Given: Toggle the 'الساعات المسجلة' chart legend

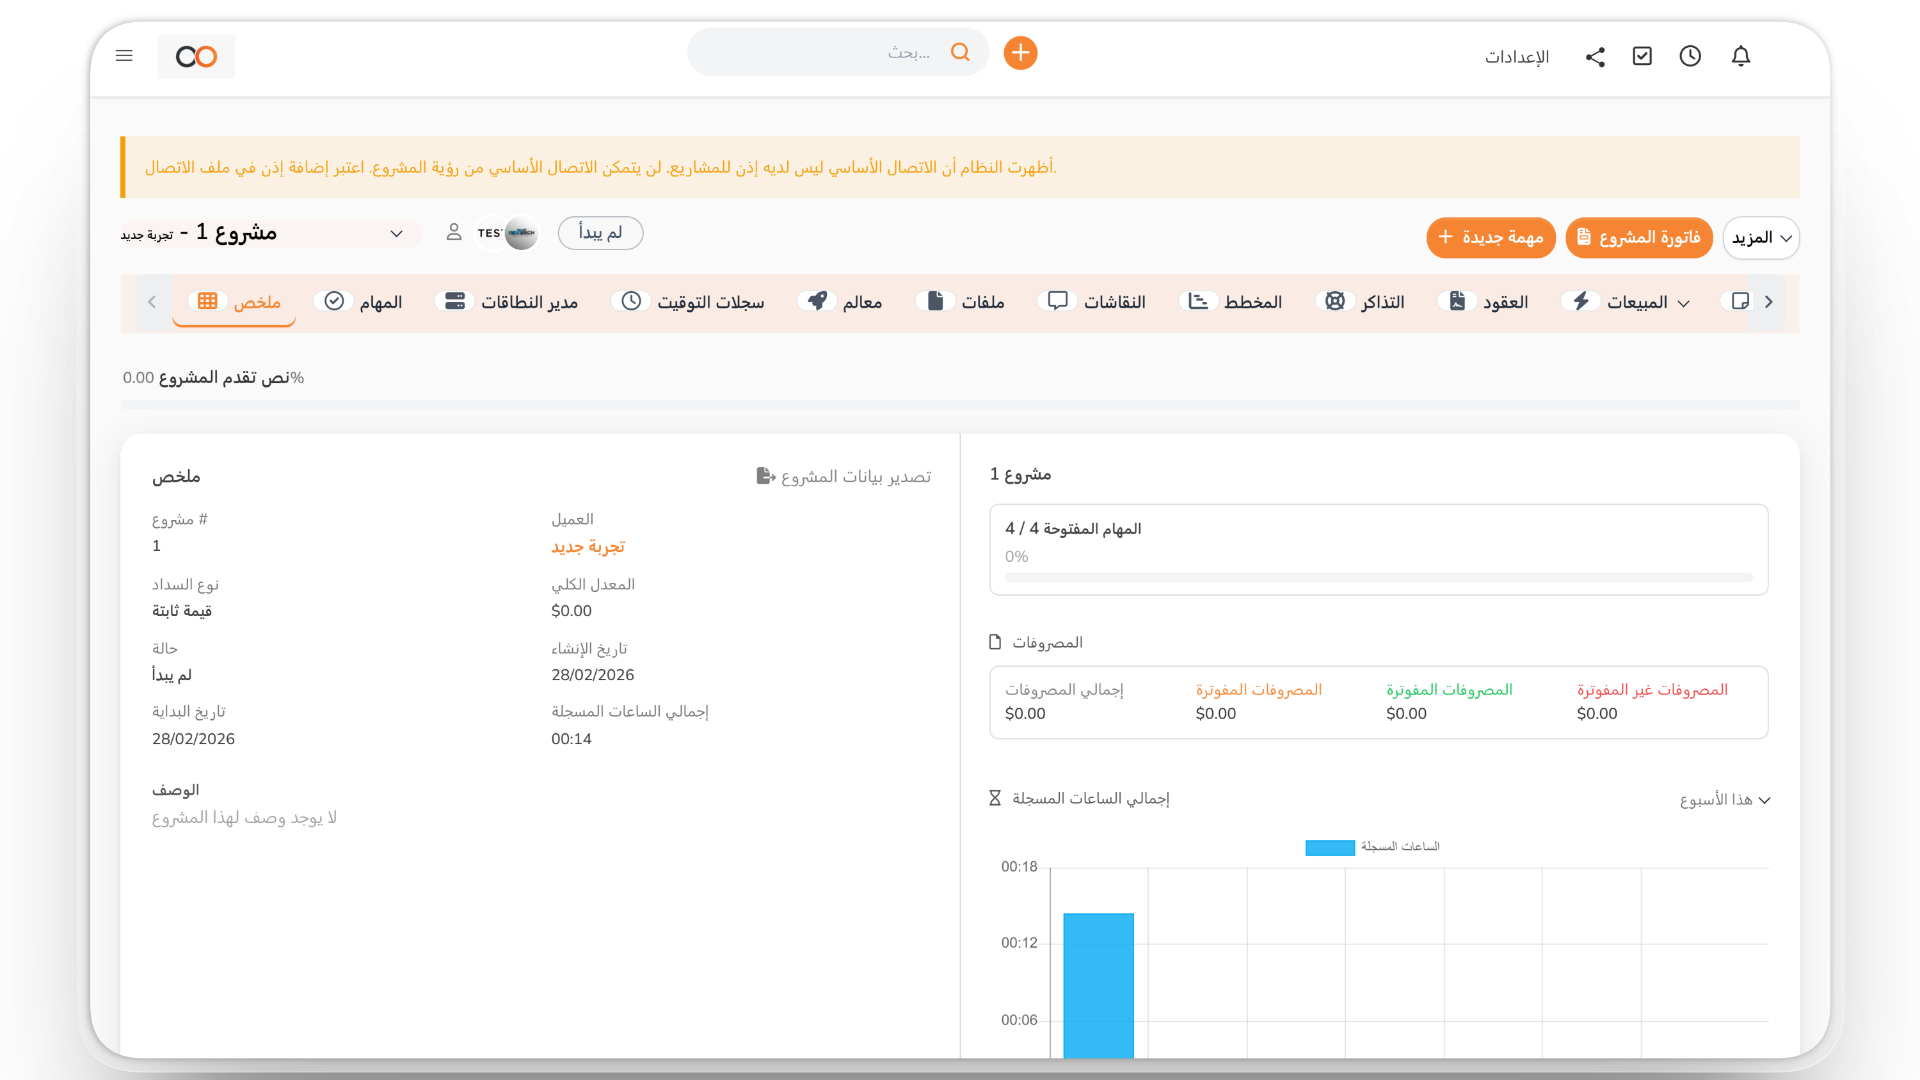Looking at the screenshot, I should (x=1372, y=847).
